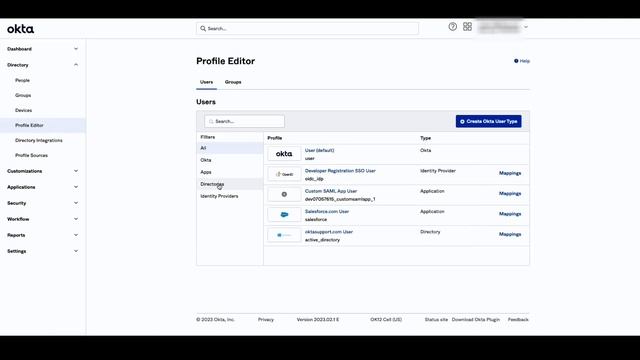Open Directory Integrations in the sidebar
This screenshot has height=360, width=640.
point(39,140)
